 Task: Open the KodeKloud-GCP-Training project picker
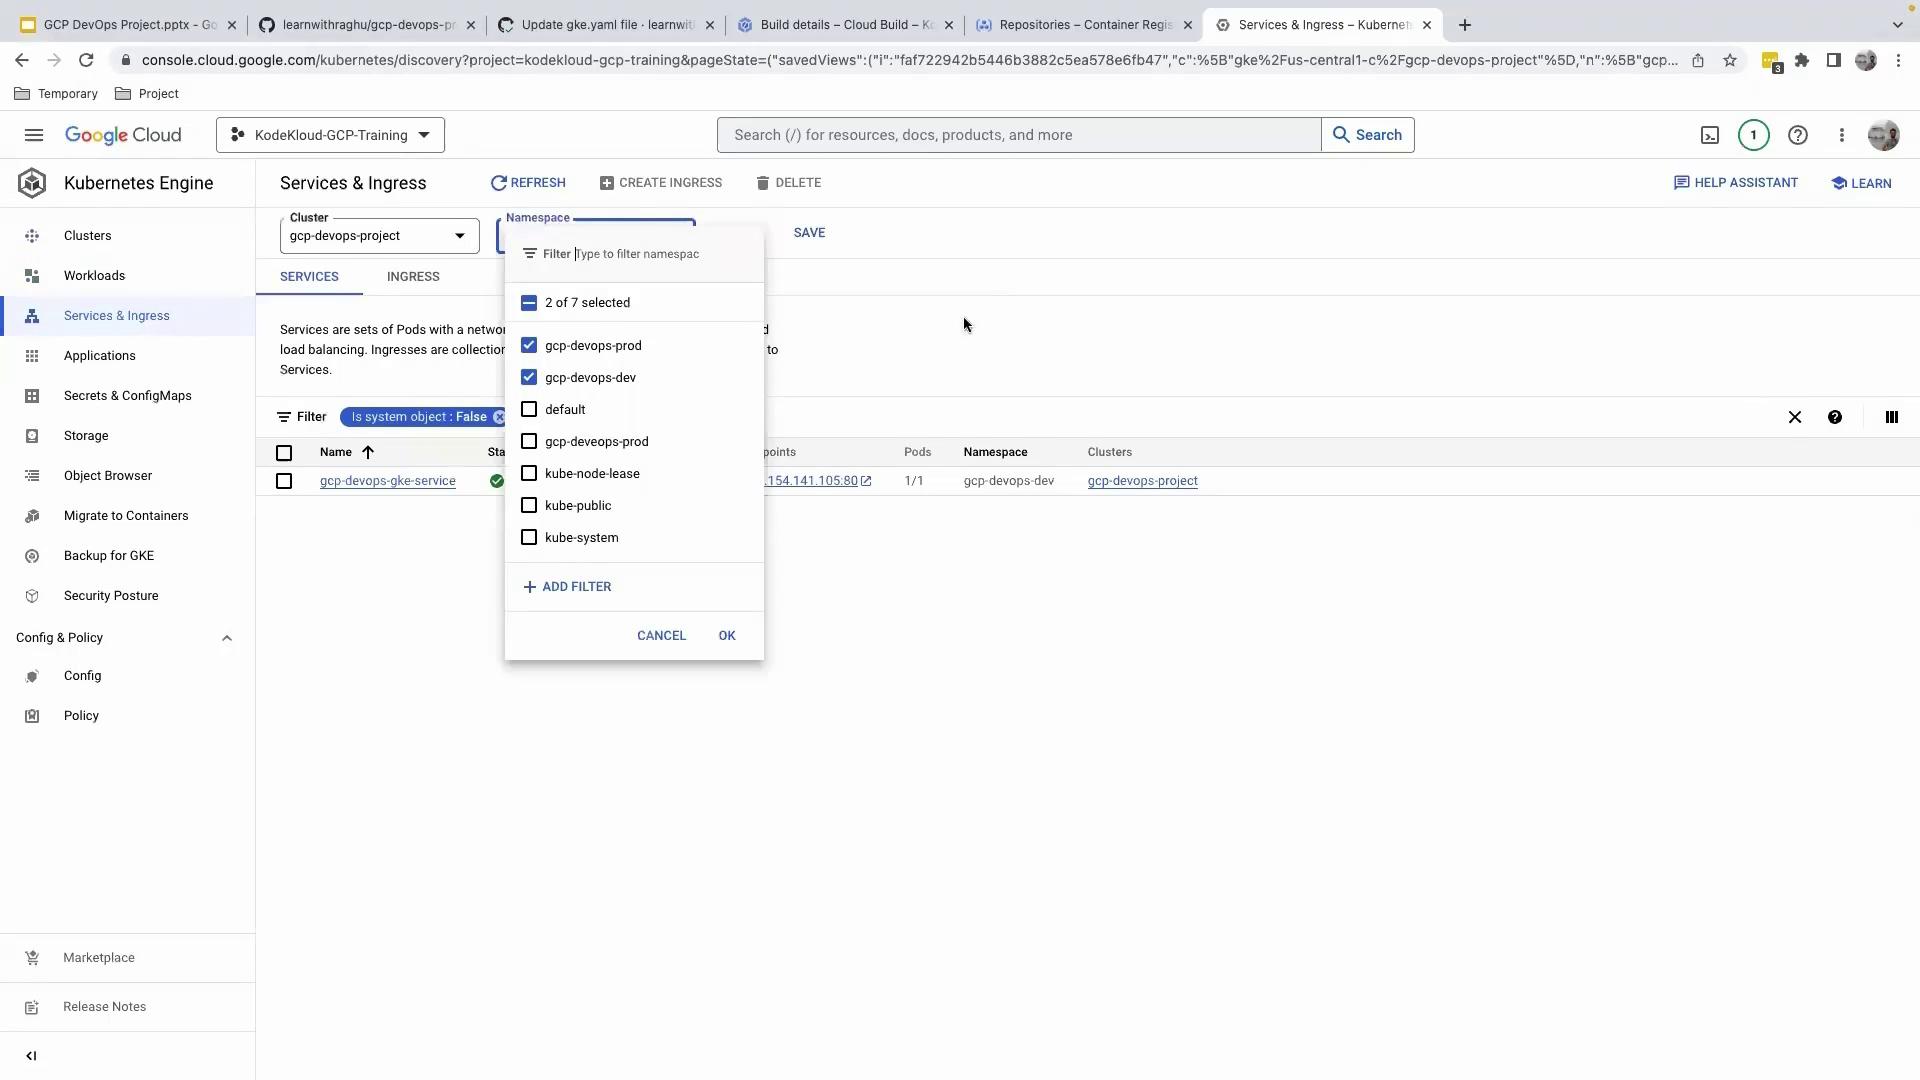pyautogui.click(x=330, y=135)
